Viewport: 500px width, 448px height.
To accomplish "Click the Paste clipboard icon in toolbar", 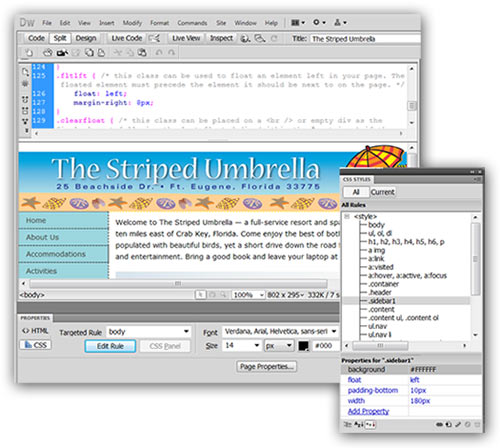I will click(142, 53).
